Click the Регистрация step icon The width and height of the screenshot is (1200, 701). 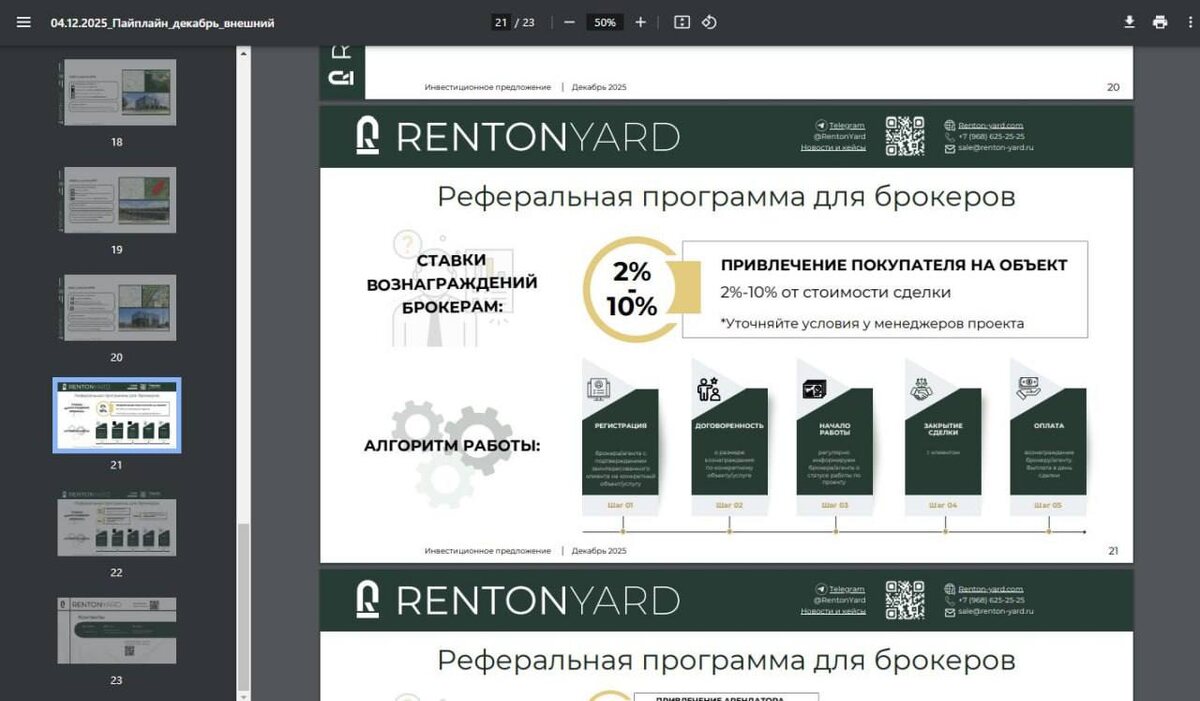point(601,387)
